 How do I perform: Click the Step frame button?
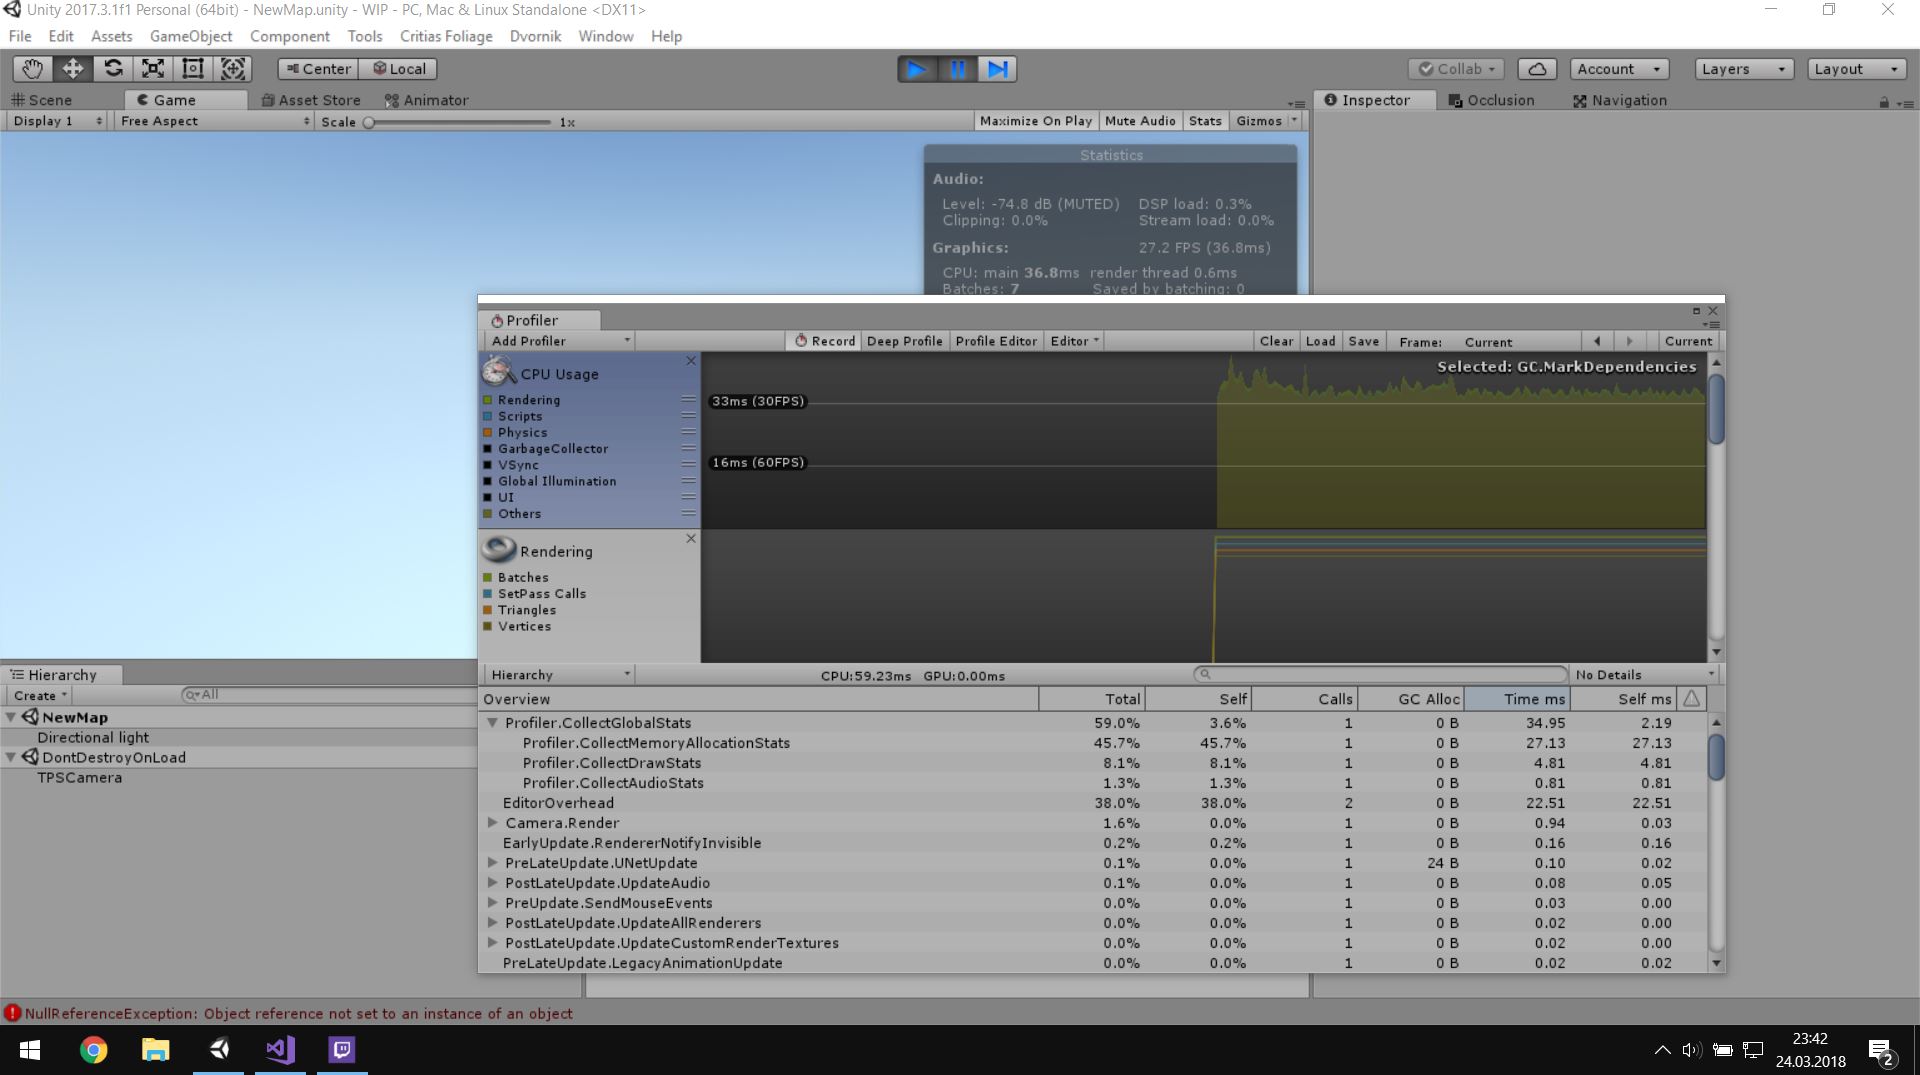pos(997,68)
